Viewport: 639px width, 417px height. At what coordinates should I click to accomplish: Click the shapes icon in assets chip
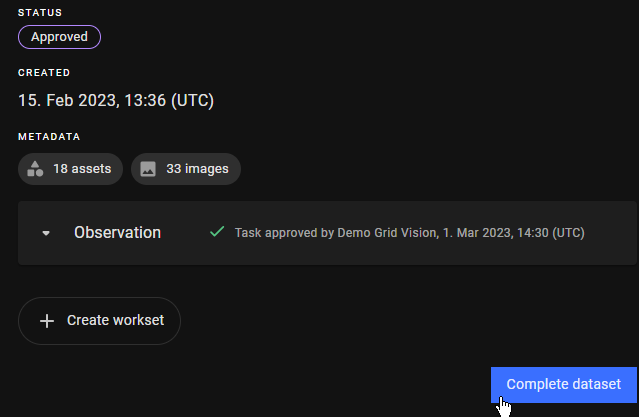pos(36,169)
